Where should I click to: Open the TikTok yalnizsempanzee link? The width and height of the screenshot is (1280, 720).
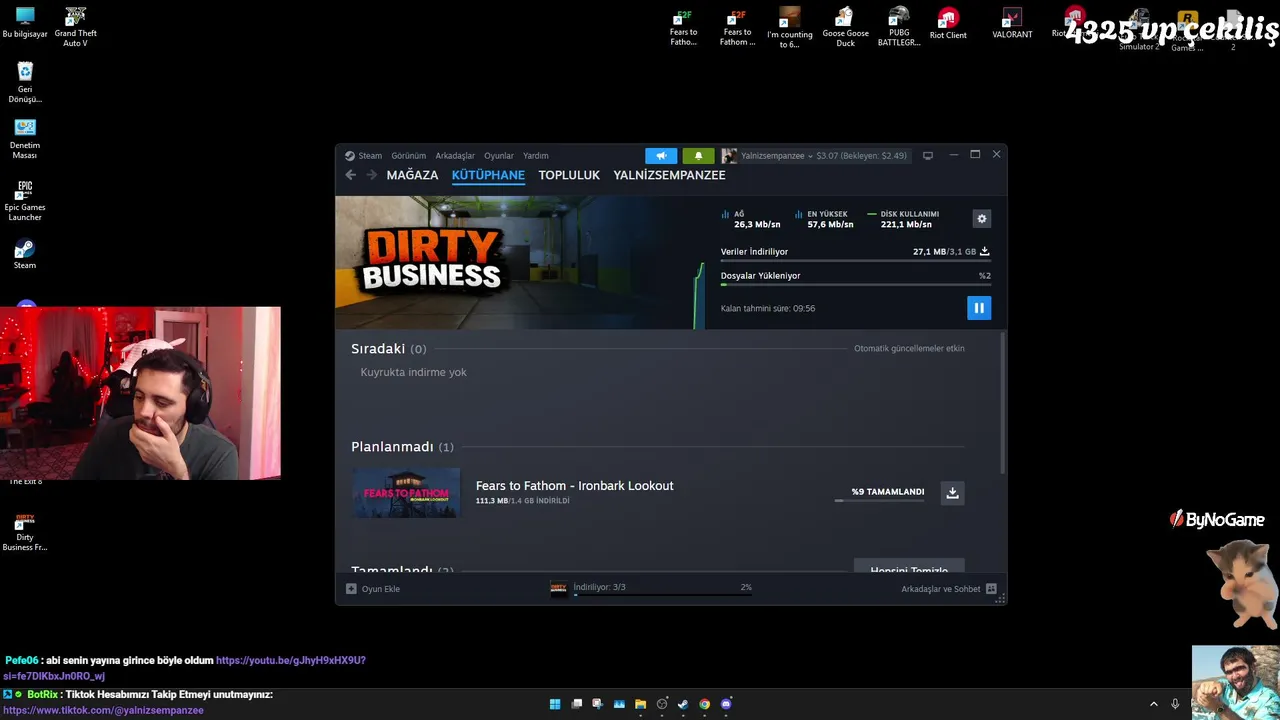[103, 710]
